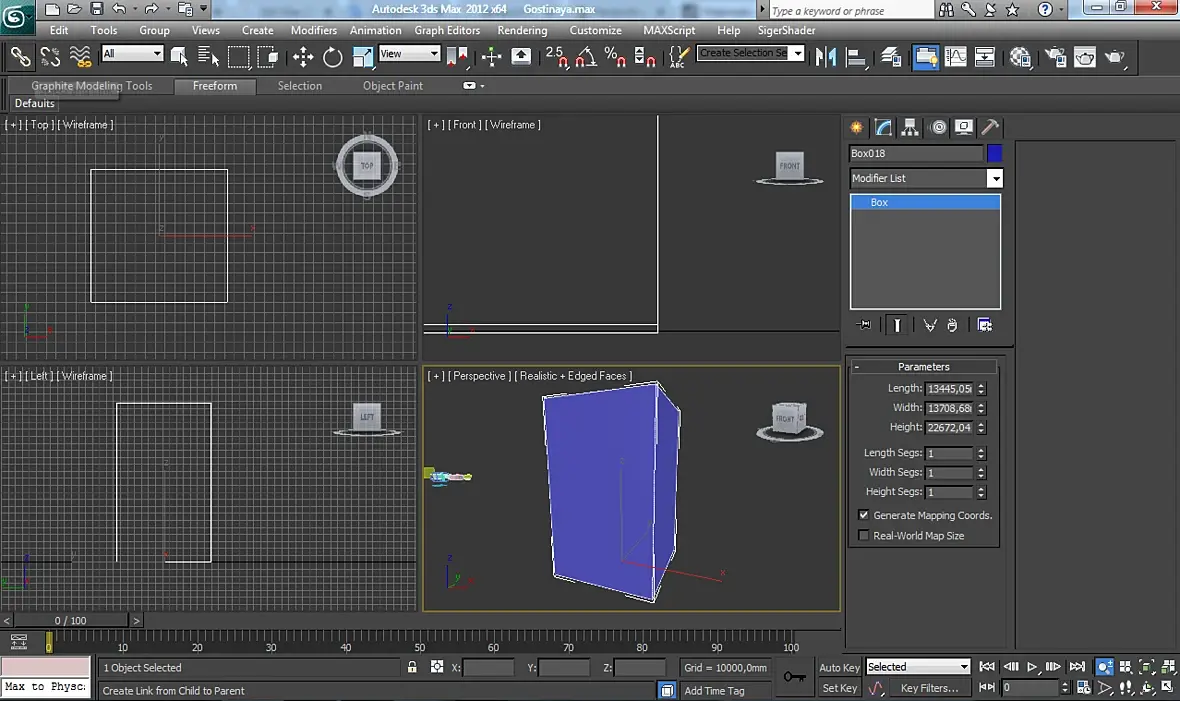Click the Pin Stack icon

864,325
